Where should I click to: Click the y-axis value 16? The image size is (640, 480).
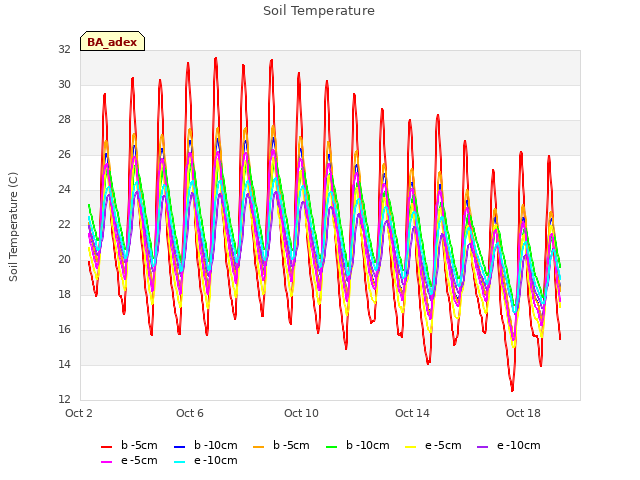click(x=64, y=329)
